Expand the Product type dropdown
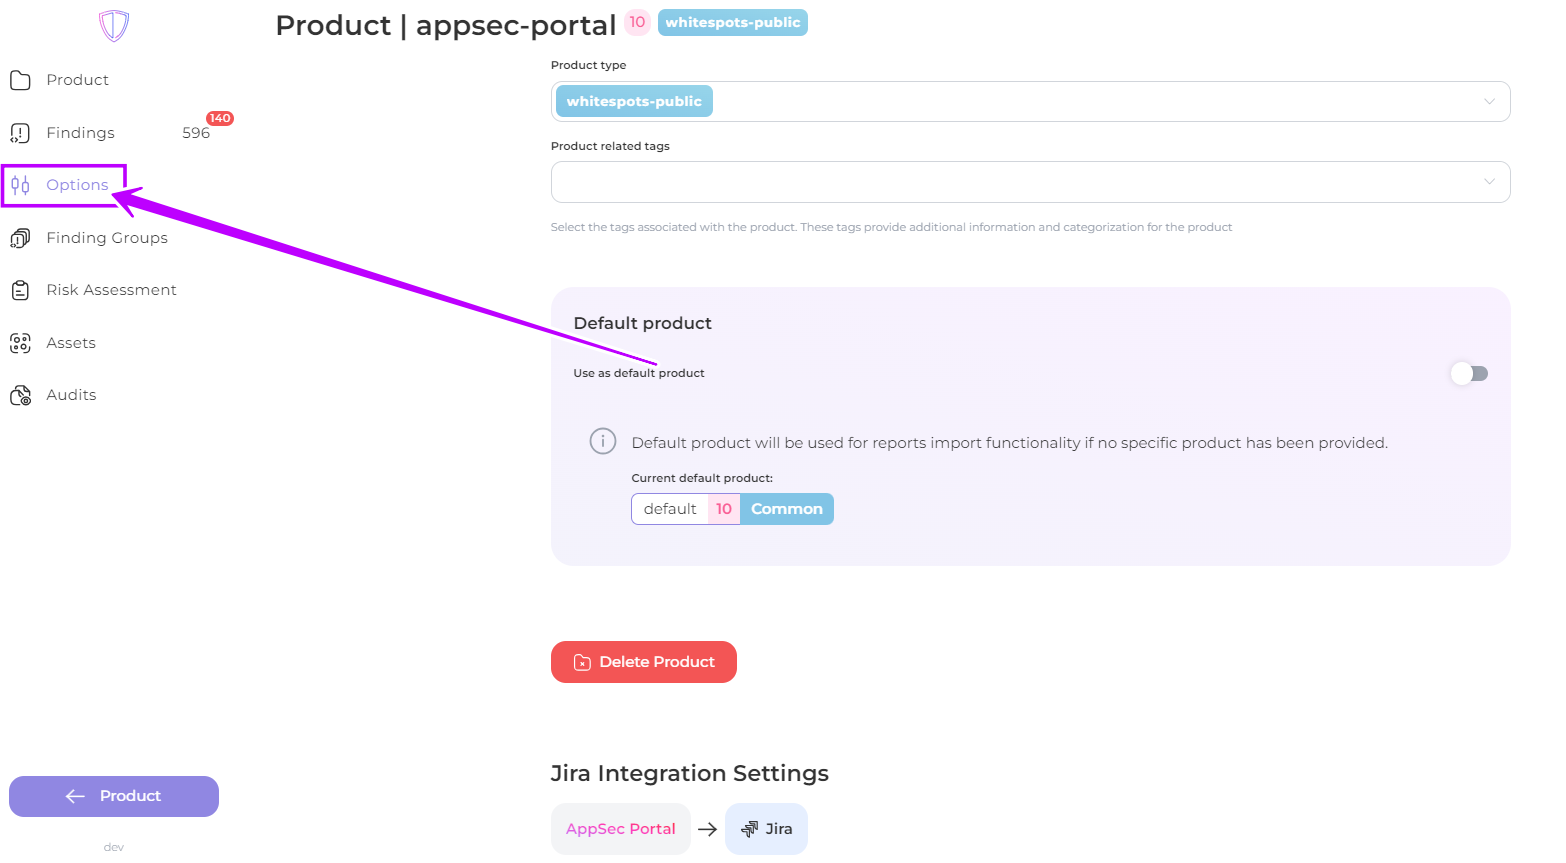This screenshot has height=863, width=1566. (x=1489, y=101)
